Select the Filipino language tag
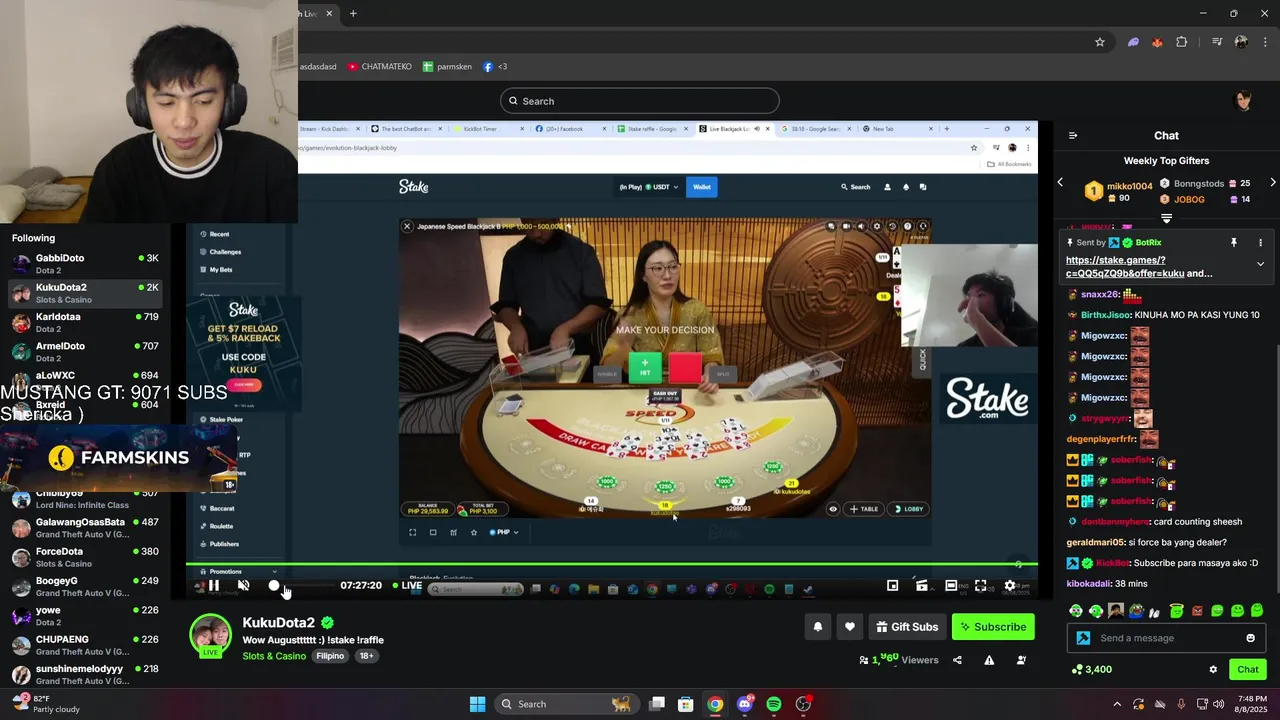The height and width of the screenshot is (720, 1280). point(330,656)
